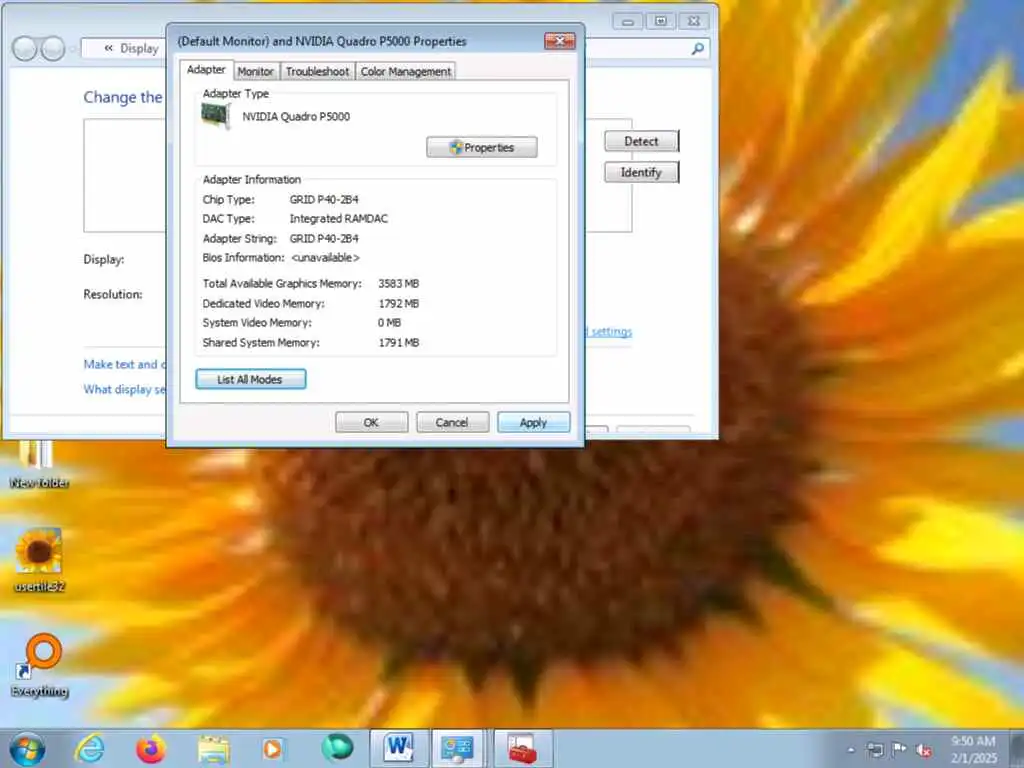Open the advanced settings link in Display window
This screenshot has width=1024, height=768.
pos(609,332)
